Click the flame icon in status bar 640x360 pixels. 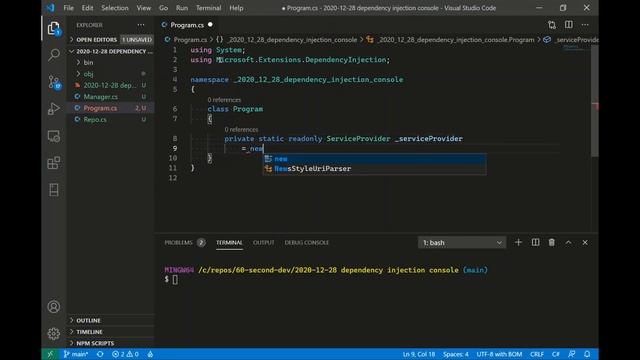click(150, 354)
